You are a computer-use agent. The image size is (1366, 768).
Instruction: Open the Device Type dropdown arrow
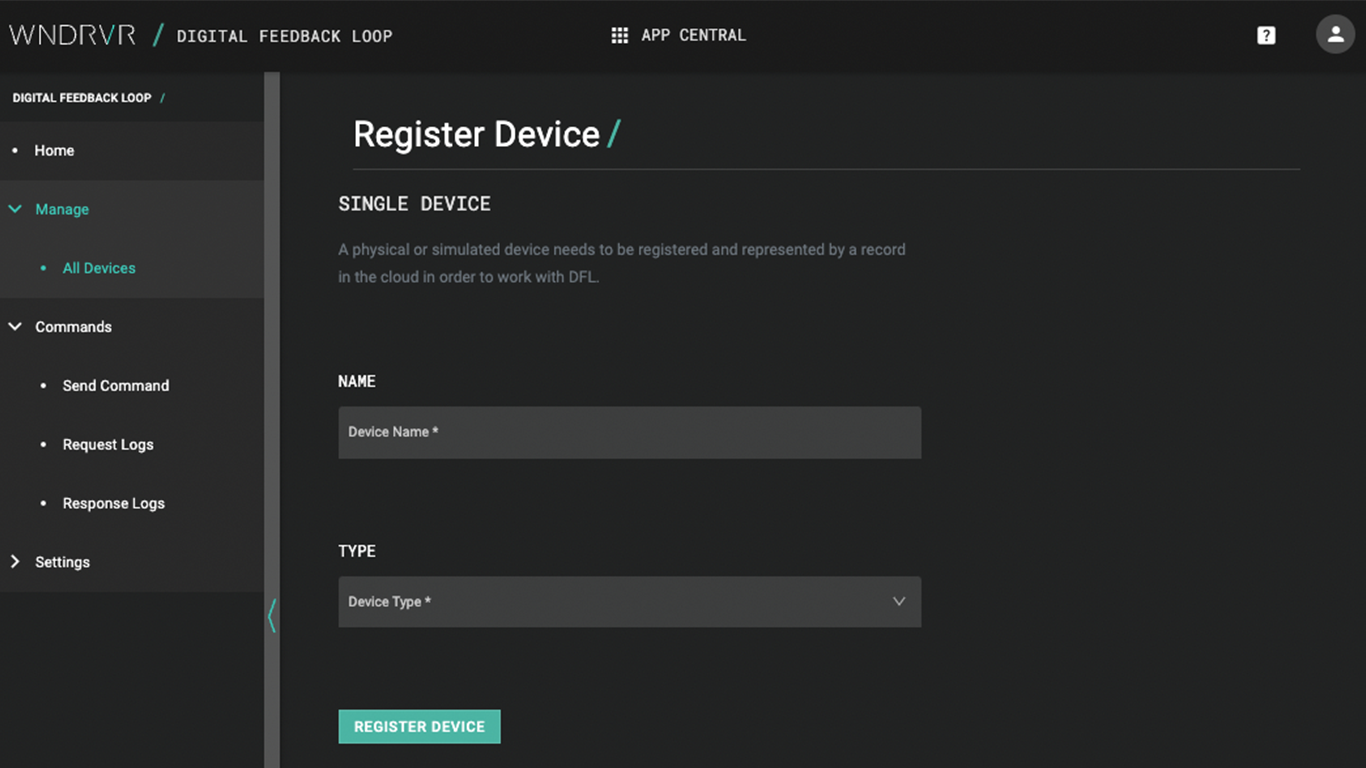tap(899, 602)
